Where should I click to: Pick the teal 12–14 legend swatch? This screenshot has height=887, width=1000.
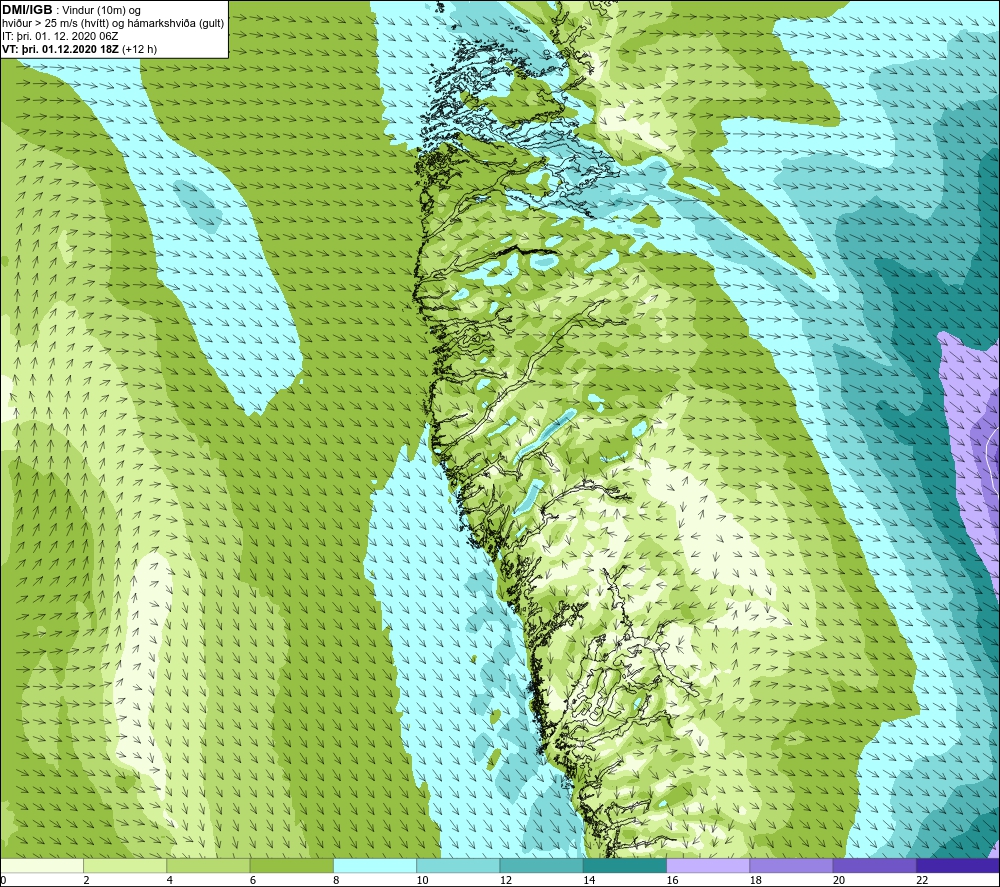pyautogui.click(x=541, y=865)
